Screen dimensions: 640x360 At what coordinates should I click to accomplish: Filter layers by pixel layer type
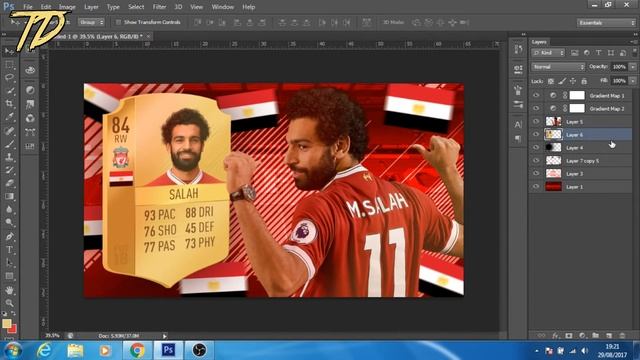coord(575,53)
